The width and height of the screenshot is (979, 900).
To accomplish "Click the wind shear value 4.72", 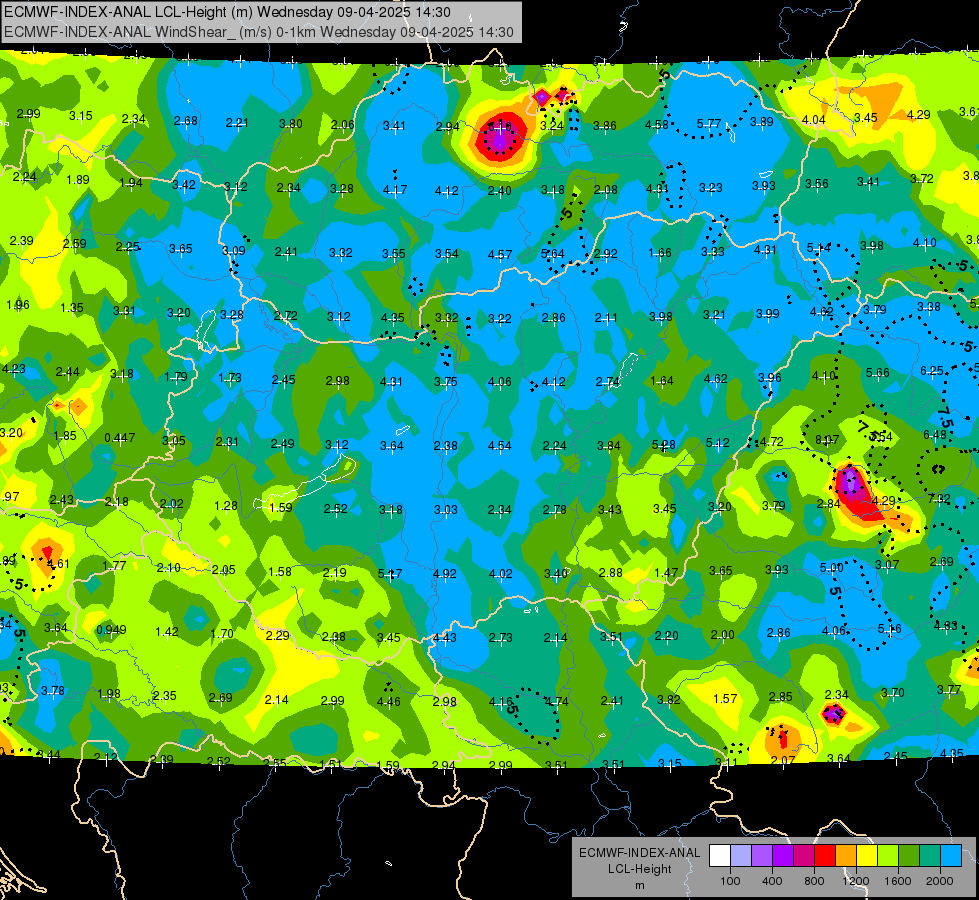I will tap(772, 442).
